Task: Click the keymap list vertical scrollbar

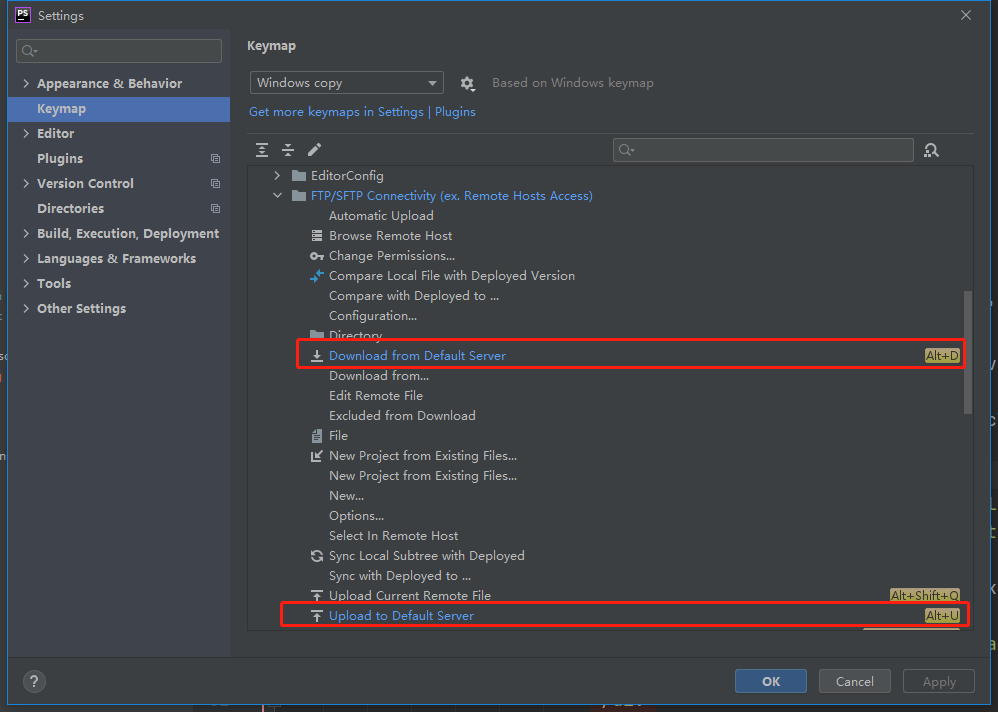Action: (x=967, y=353)
